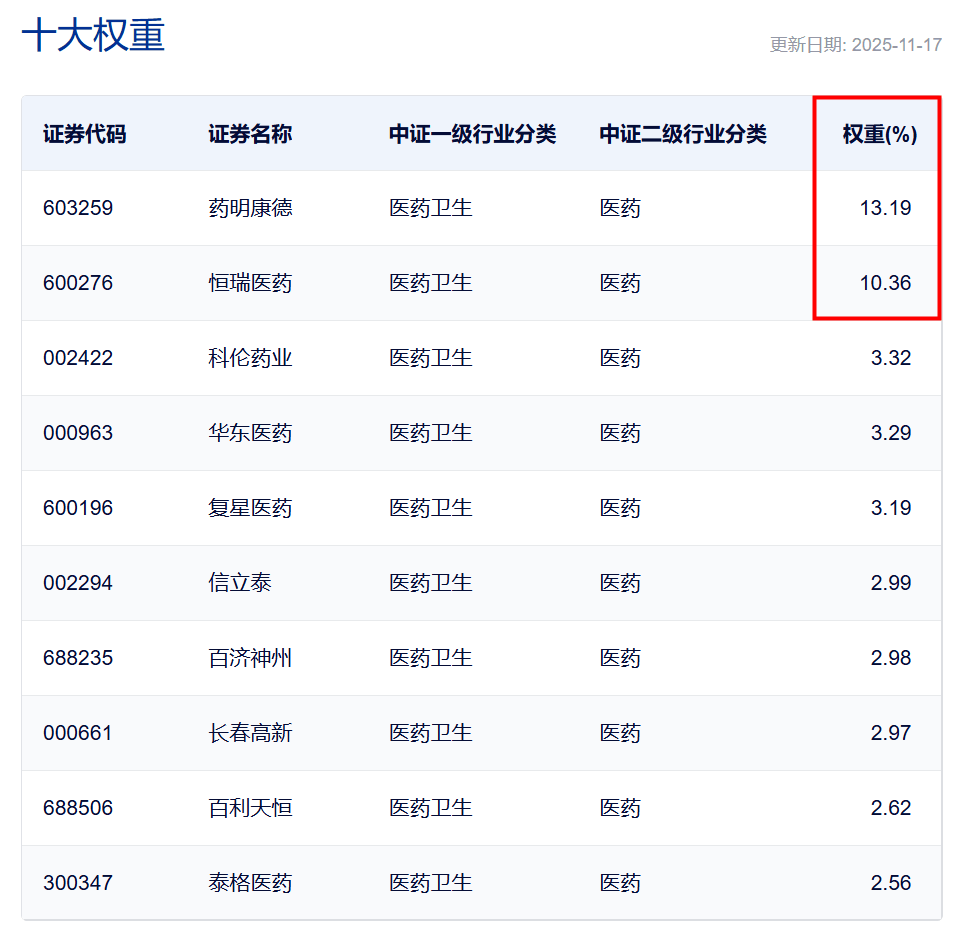Click 医药卫生 in the 华东医药 row
This screenshot has width=959, height=937.
(431, 433)
